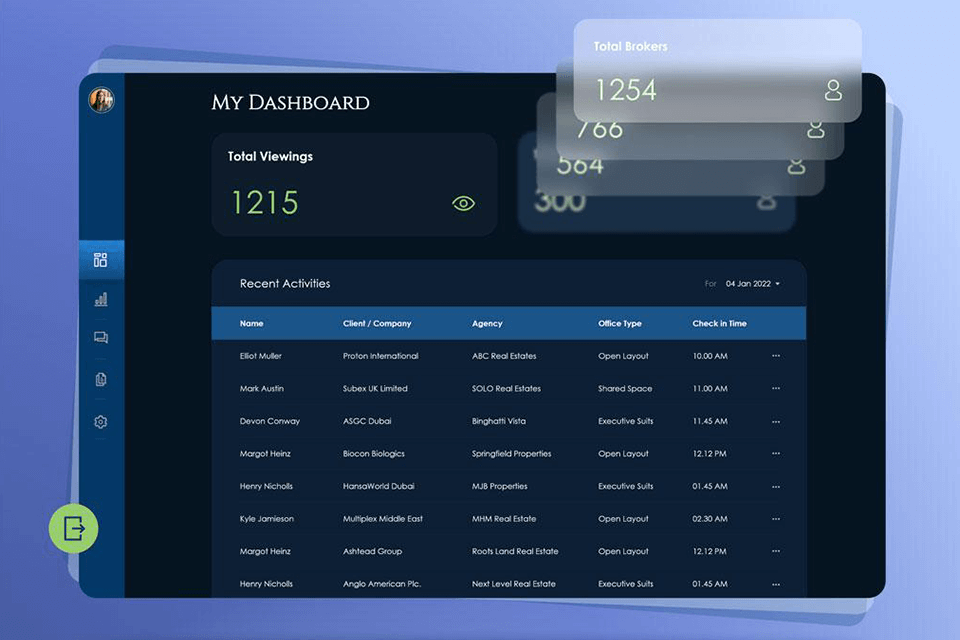
Task: Click Biocon Biologics company cell
Action: 374,454
